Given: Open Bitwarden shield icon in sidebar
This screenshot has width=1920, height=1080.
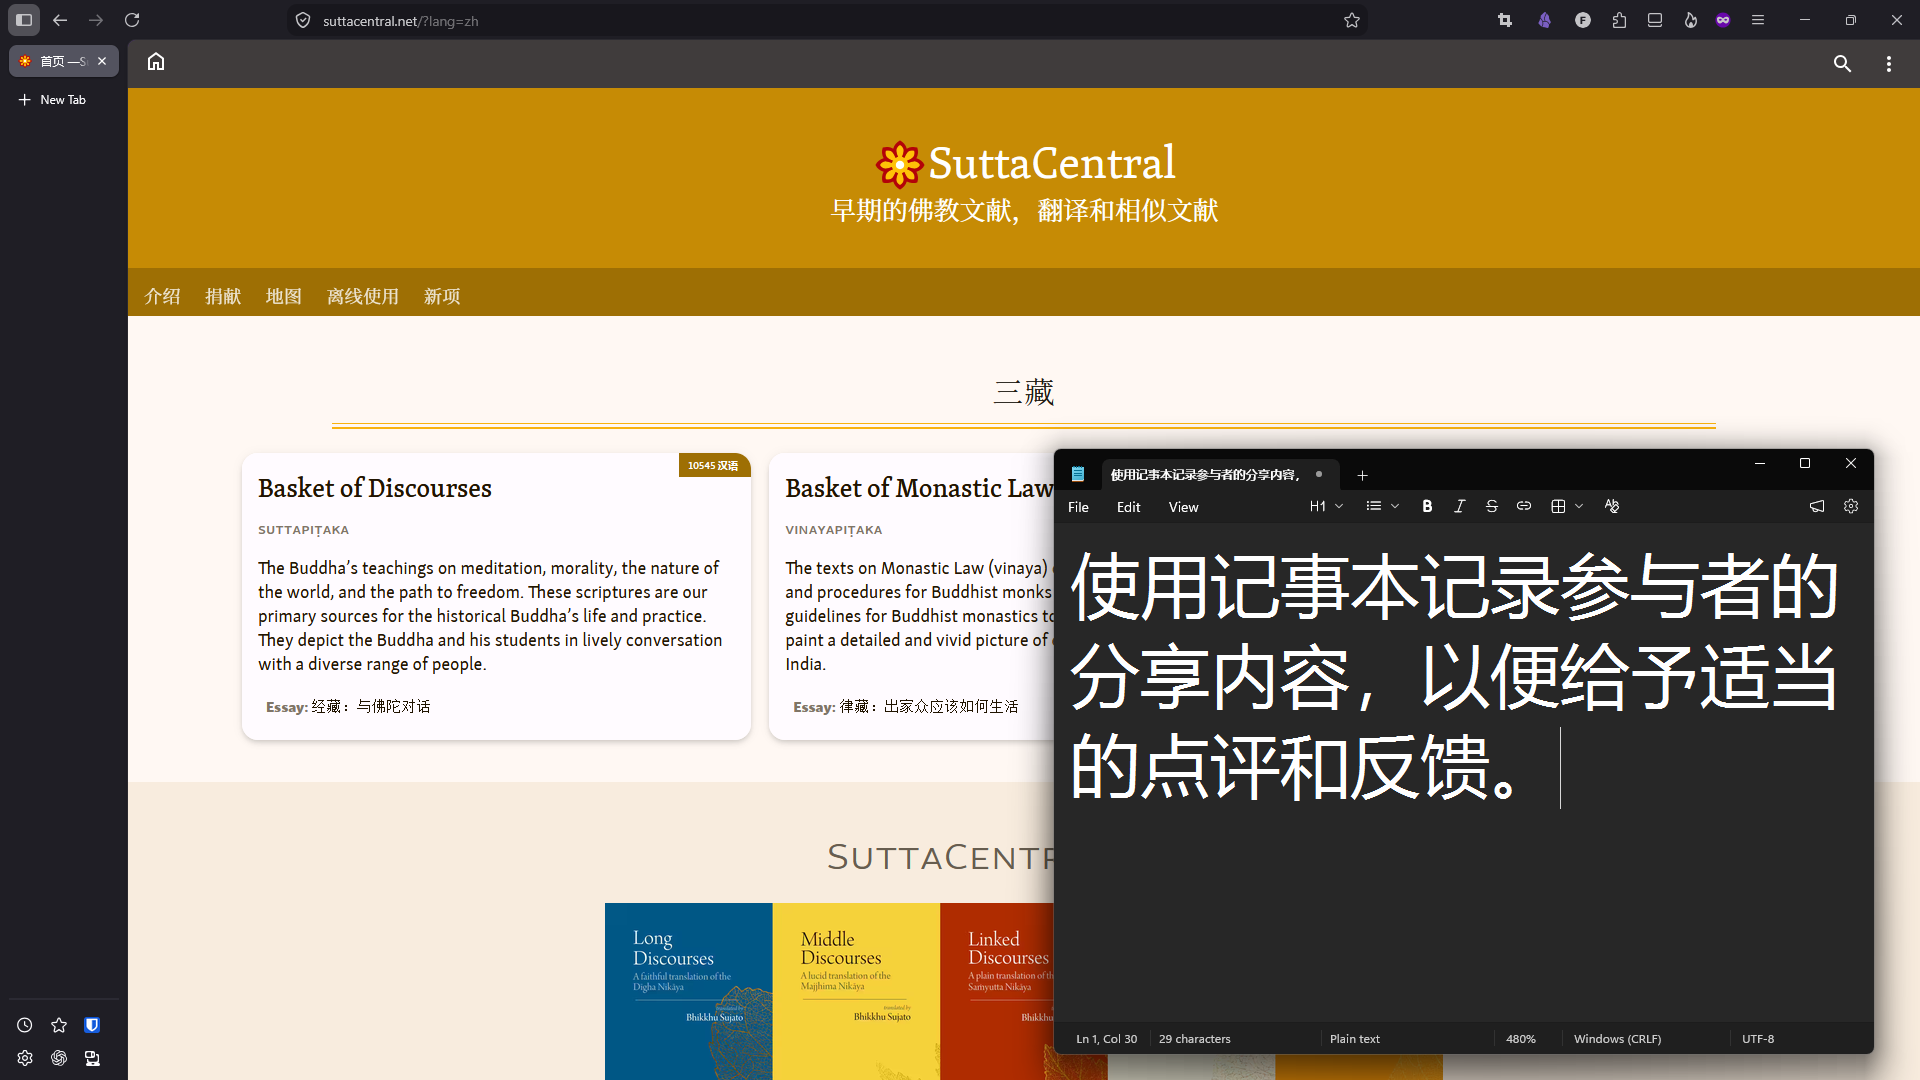Looking at the screenshot, I should point(92,1025).
